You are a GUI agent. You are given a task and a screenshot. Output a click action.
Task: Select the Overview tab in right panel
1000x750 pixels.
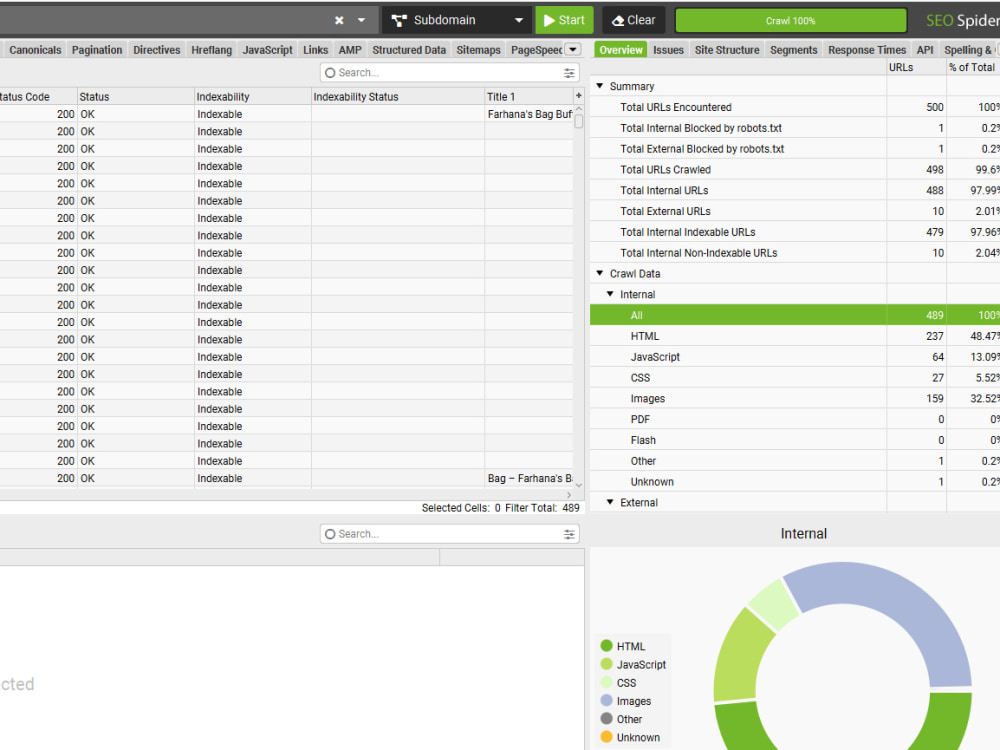tap(621, 50)
